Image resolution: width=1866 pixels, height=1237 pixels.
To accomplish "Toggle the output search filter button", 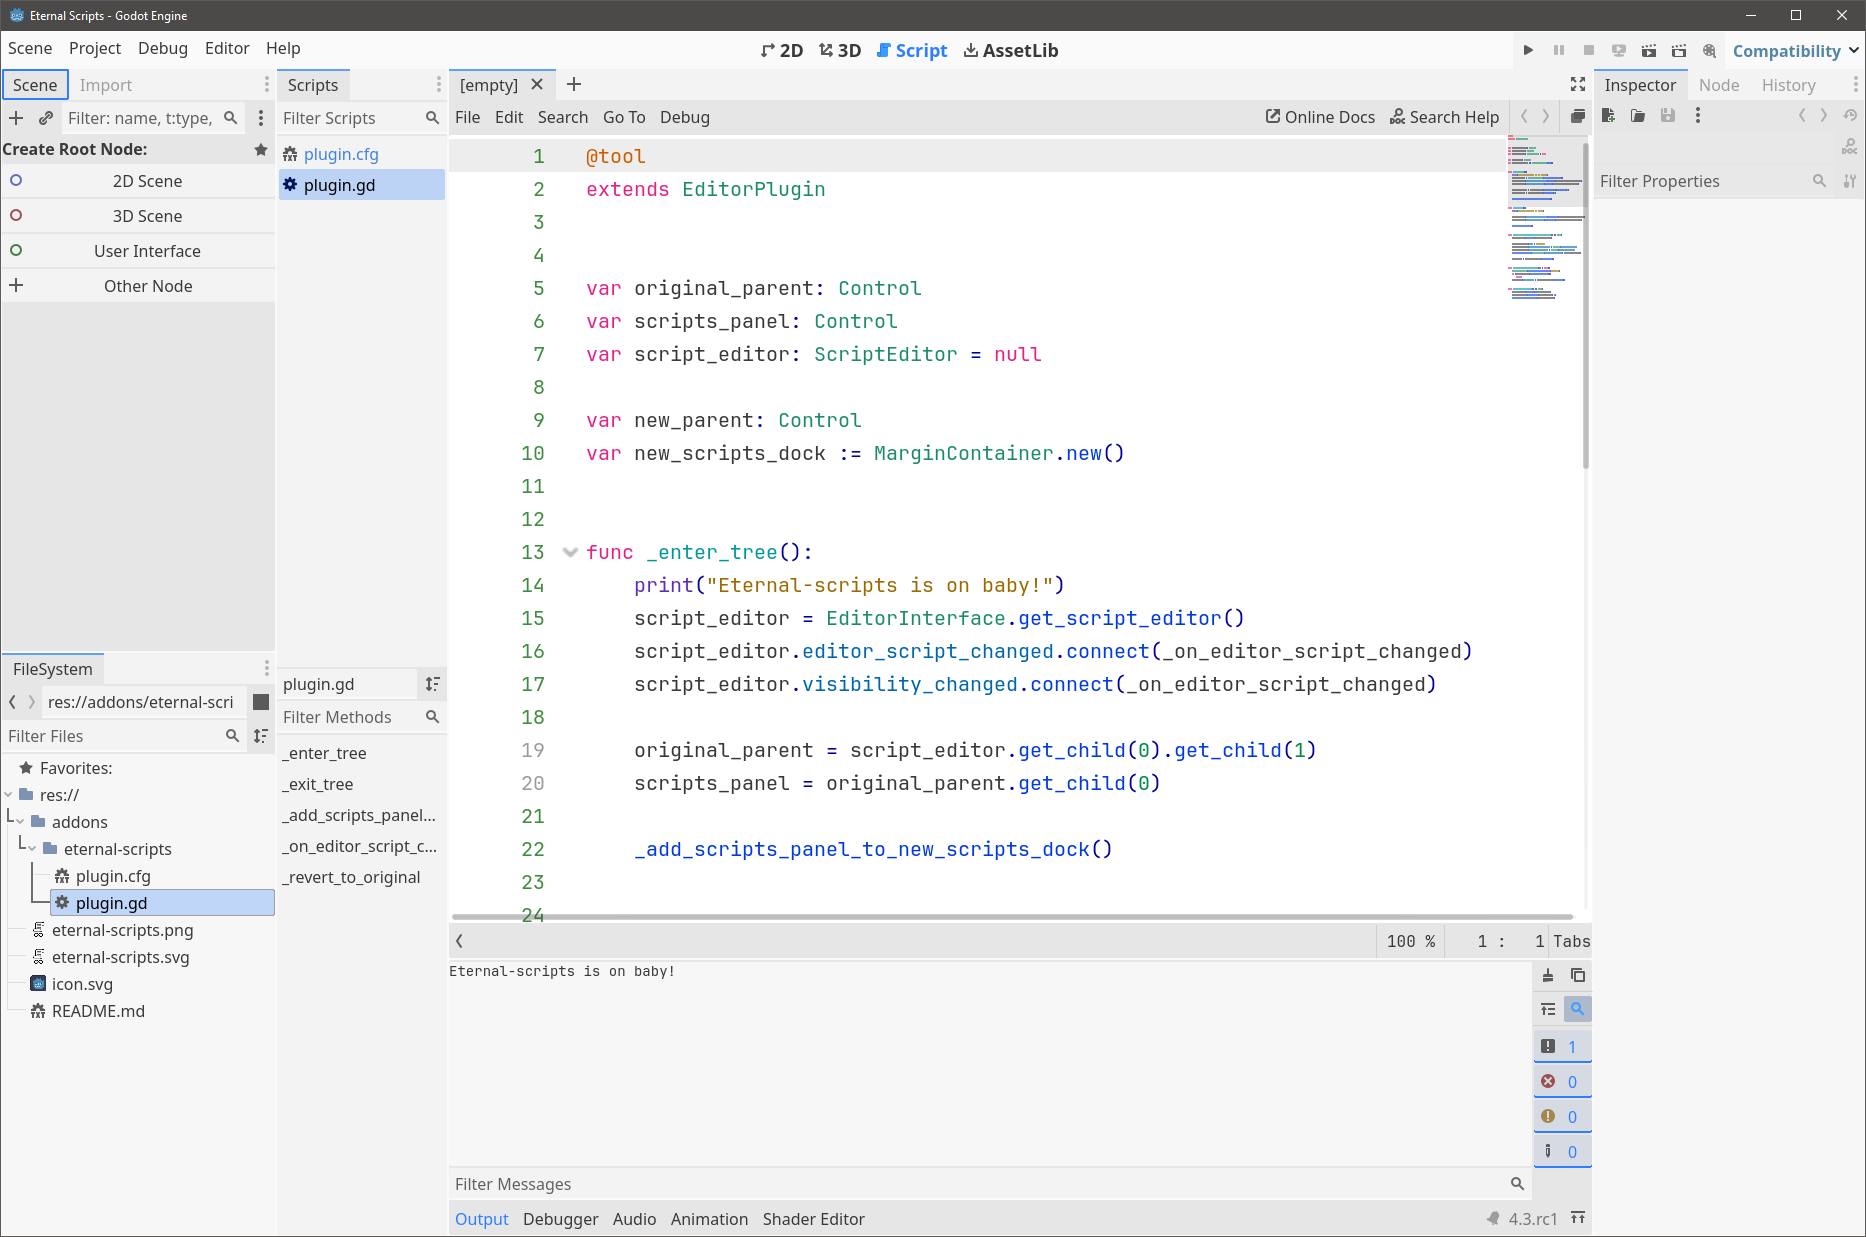I will (x=1577, y=1009).
